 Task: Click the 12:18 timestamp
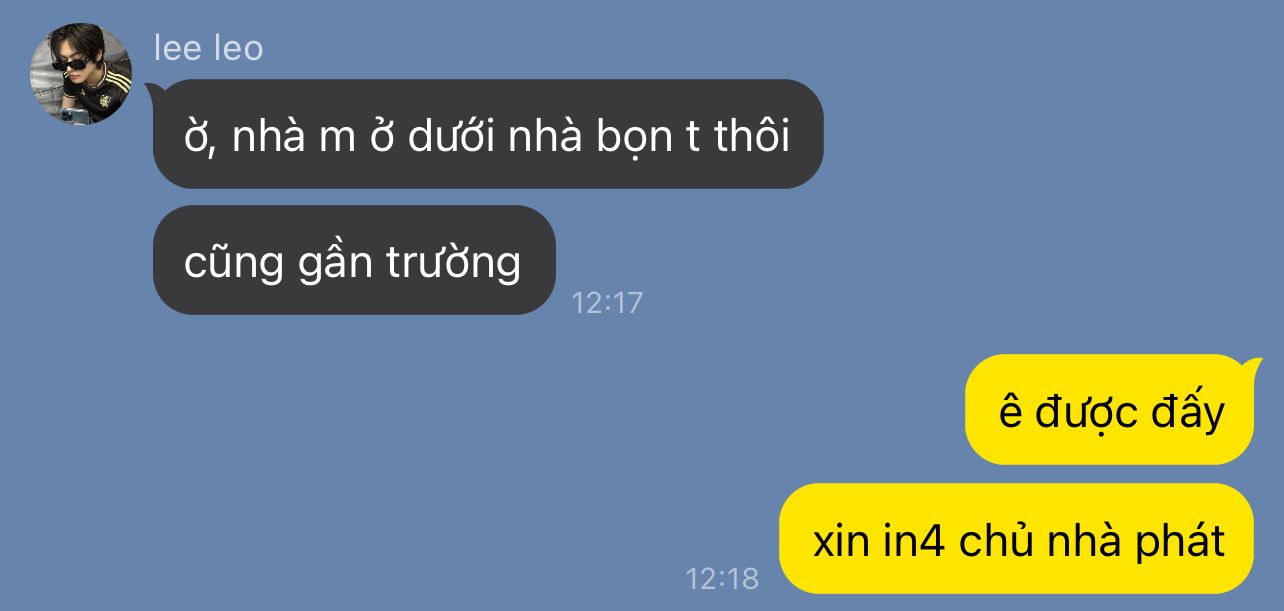point(722,578)
